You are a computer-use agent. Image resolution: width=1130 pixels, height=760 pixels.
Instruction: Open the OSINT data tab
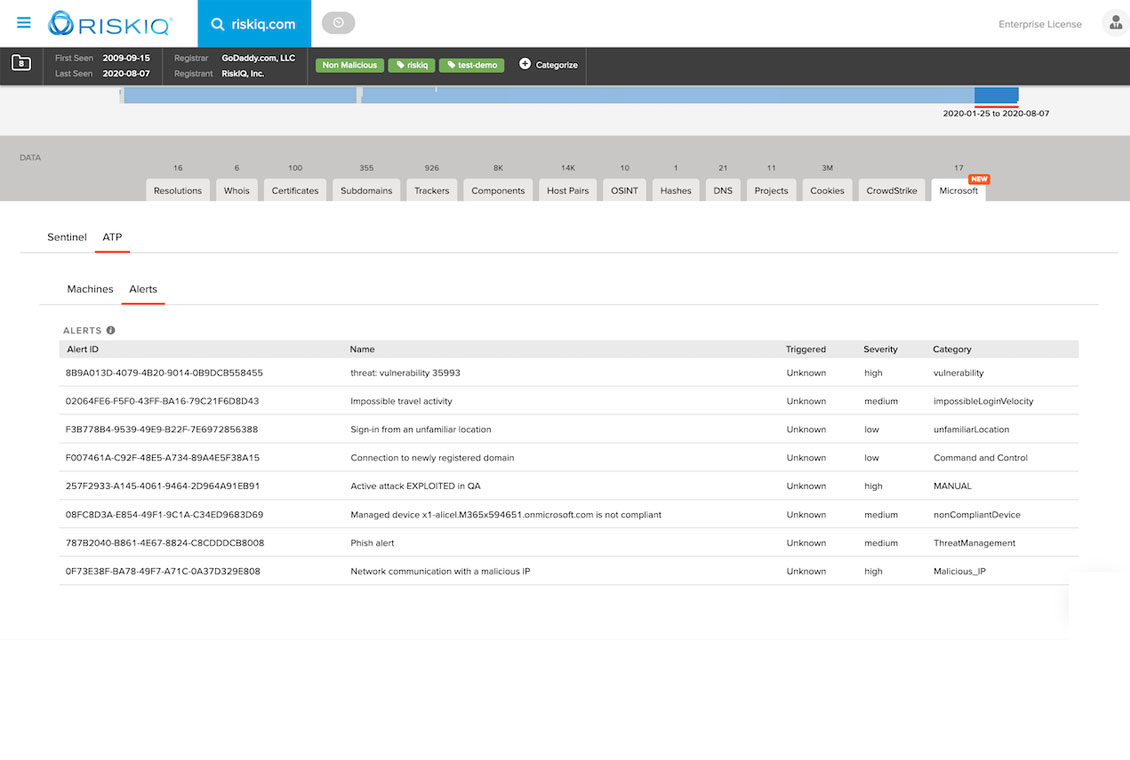tap(624, 190)
